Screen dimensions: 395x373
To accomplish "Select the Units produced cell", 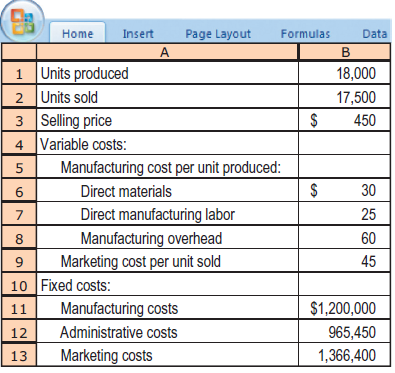I will point(167,73).
